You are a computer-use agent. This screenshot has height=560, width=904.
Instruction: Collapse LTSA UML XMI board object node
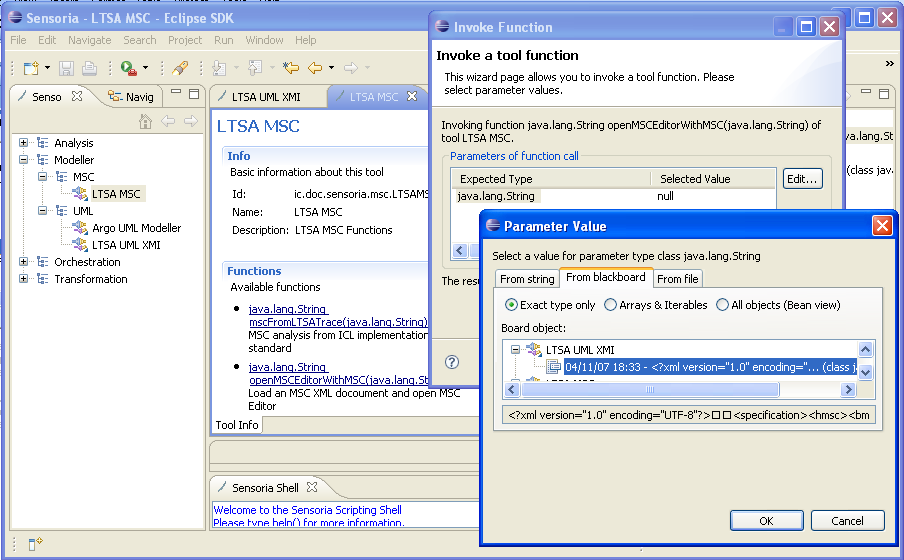(515, 349)
